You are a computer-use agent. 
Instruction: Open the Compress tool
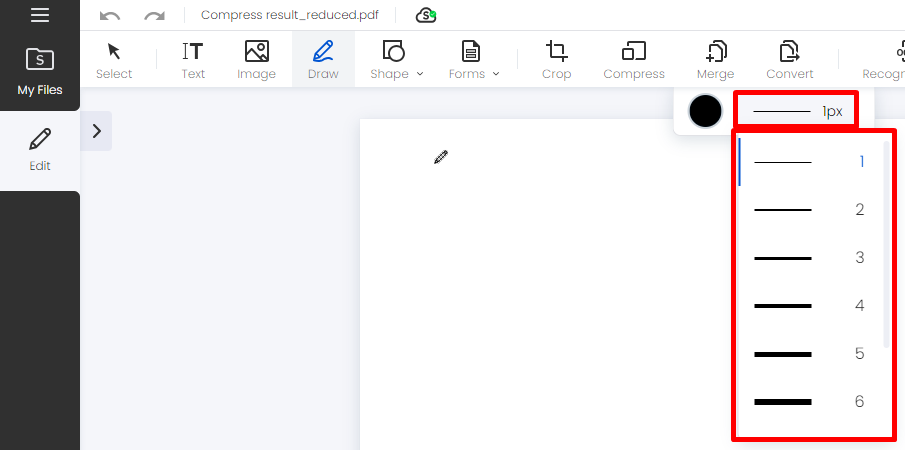coord(634,60)
